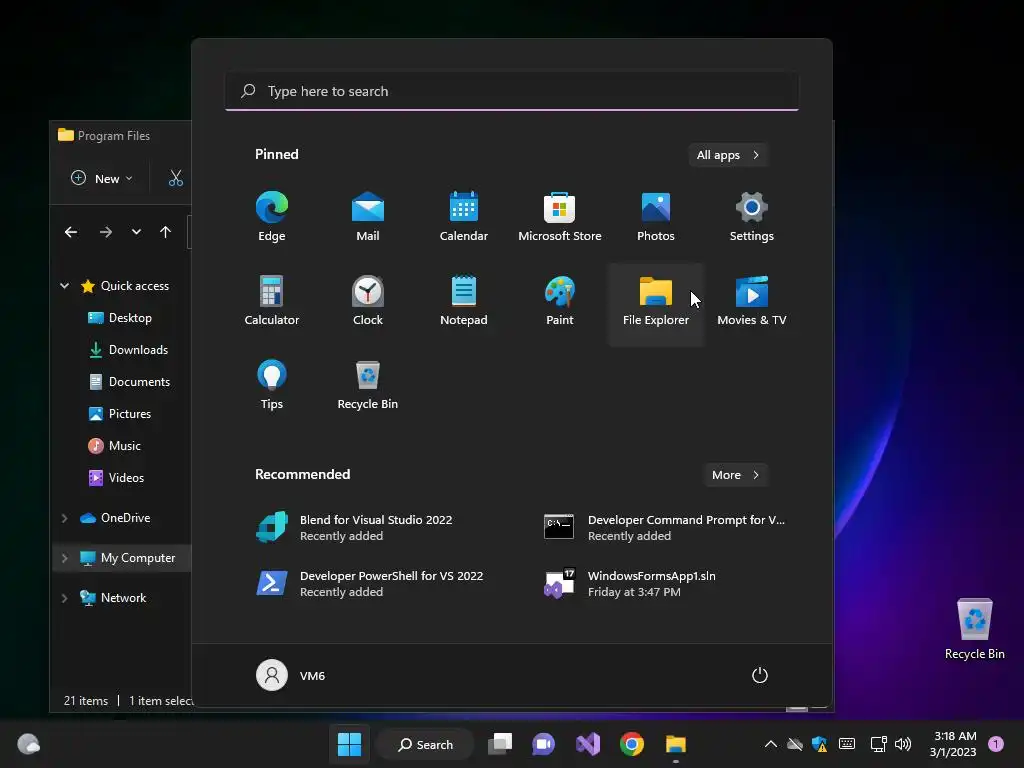Image resolution: width=1024 pixels, height=768 pixels.
Task: Open recent locations dropdown in File Explorer
Action: (x=136, y=232)
